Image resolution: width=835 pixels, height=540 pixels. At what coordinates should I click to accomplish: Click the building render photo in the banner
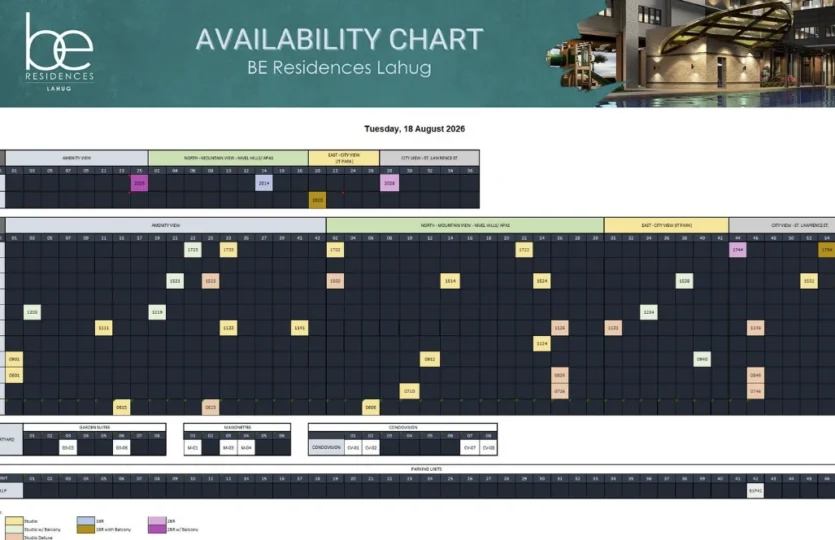point(691,52)
